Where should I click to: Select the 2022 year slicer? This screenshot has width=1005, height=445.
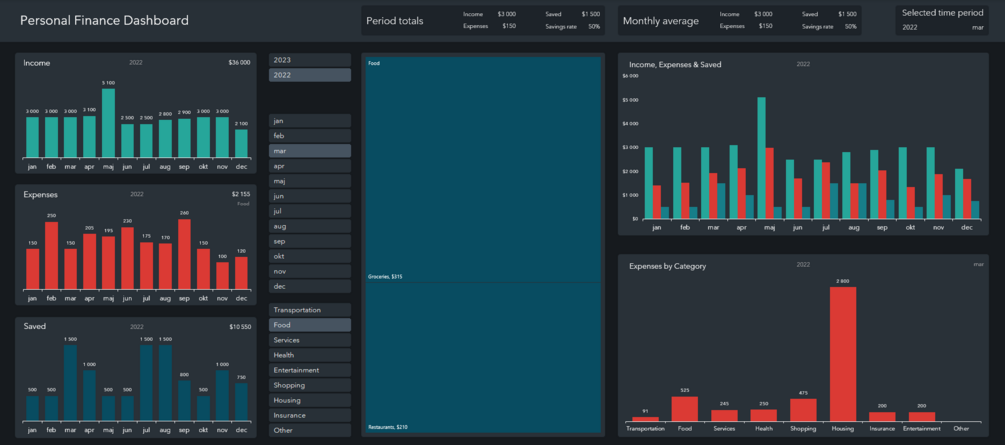[310, 75]
